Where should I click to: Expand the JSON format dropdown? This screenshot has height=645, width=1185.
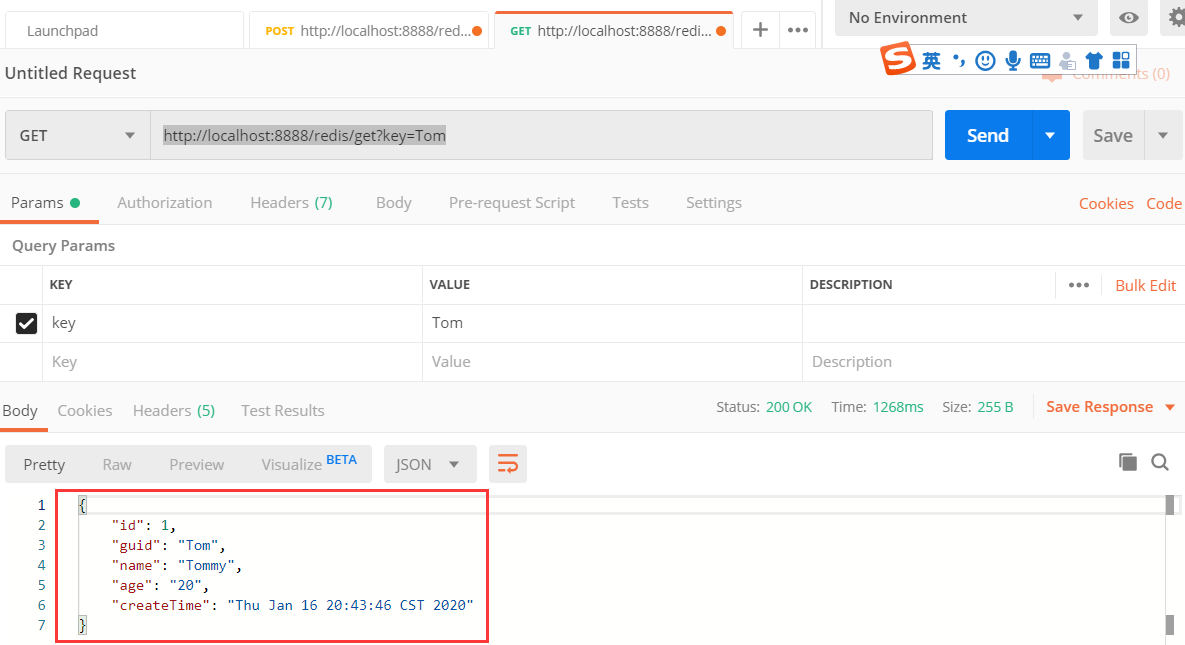coord(429,464)
